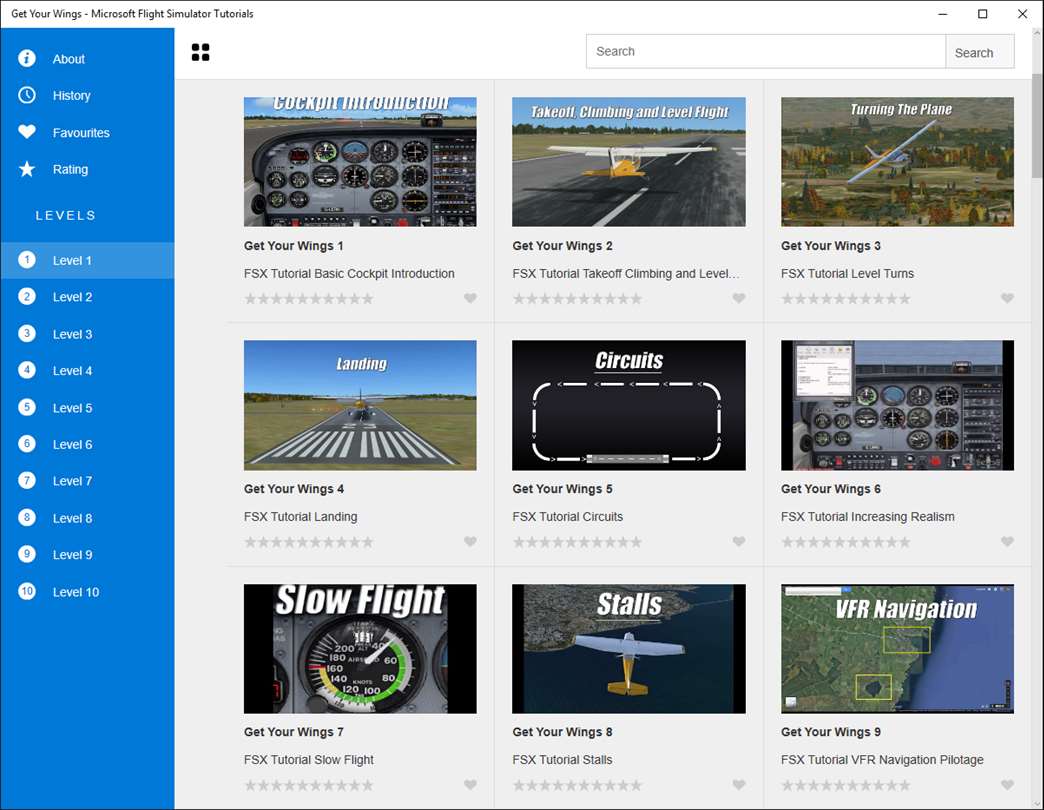Open Get Your Wings 9 title
The width and height of the screenshot is (1044, 810).
pyautogui.click(x=831, y=732)
